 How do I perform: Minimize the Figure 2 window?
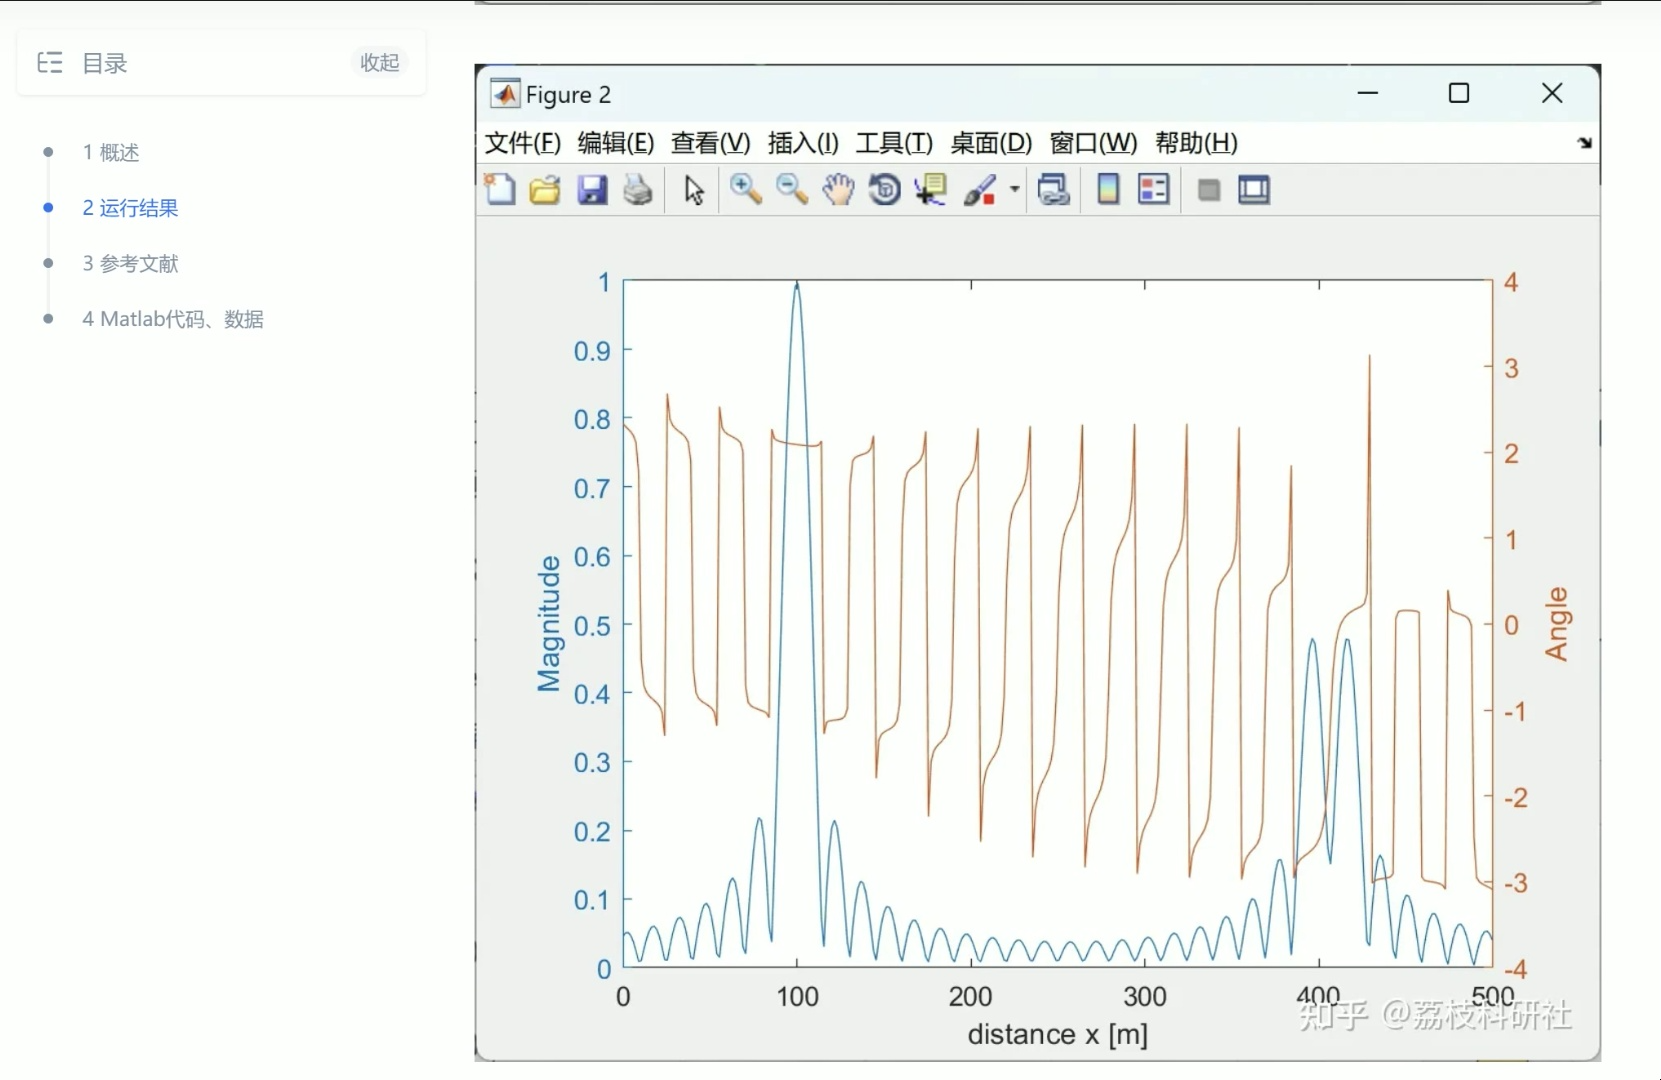(1368, 93)
